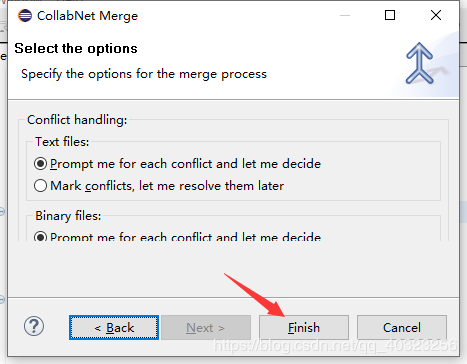Click the blog.csdn.net watermark URL
The height and width of the screenshot is (364, 467).
tap(335, 345)
